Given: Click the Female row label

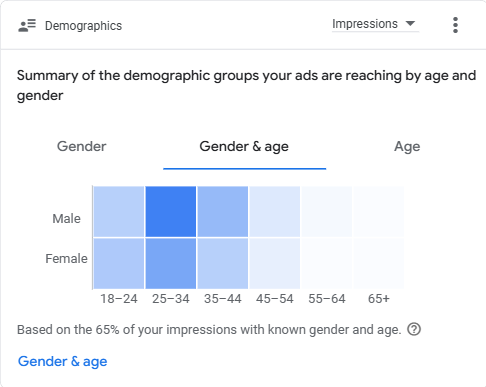Looking at the screenshot, I should pyautogui.click(x=66, y=259).
